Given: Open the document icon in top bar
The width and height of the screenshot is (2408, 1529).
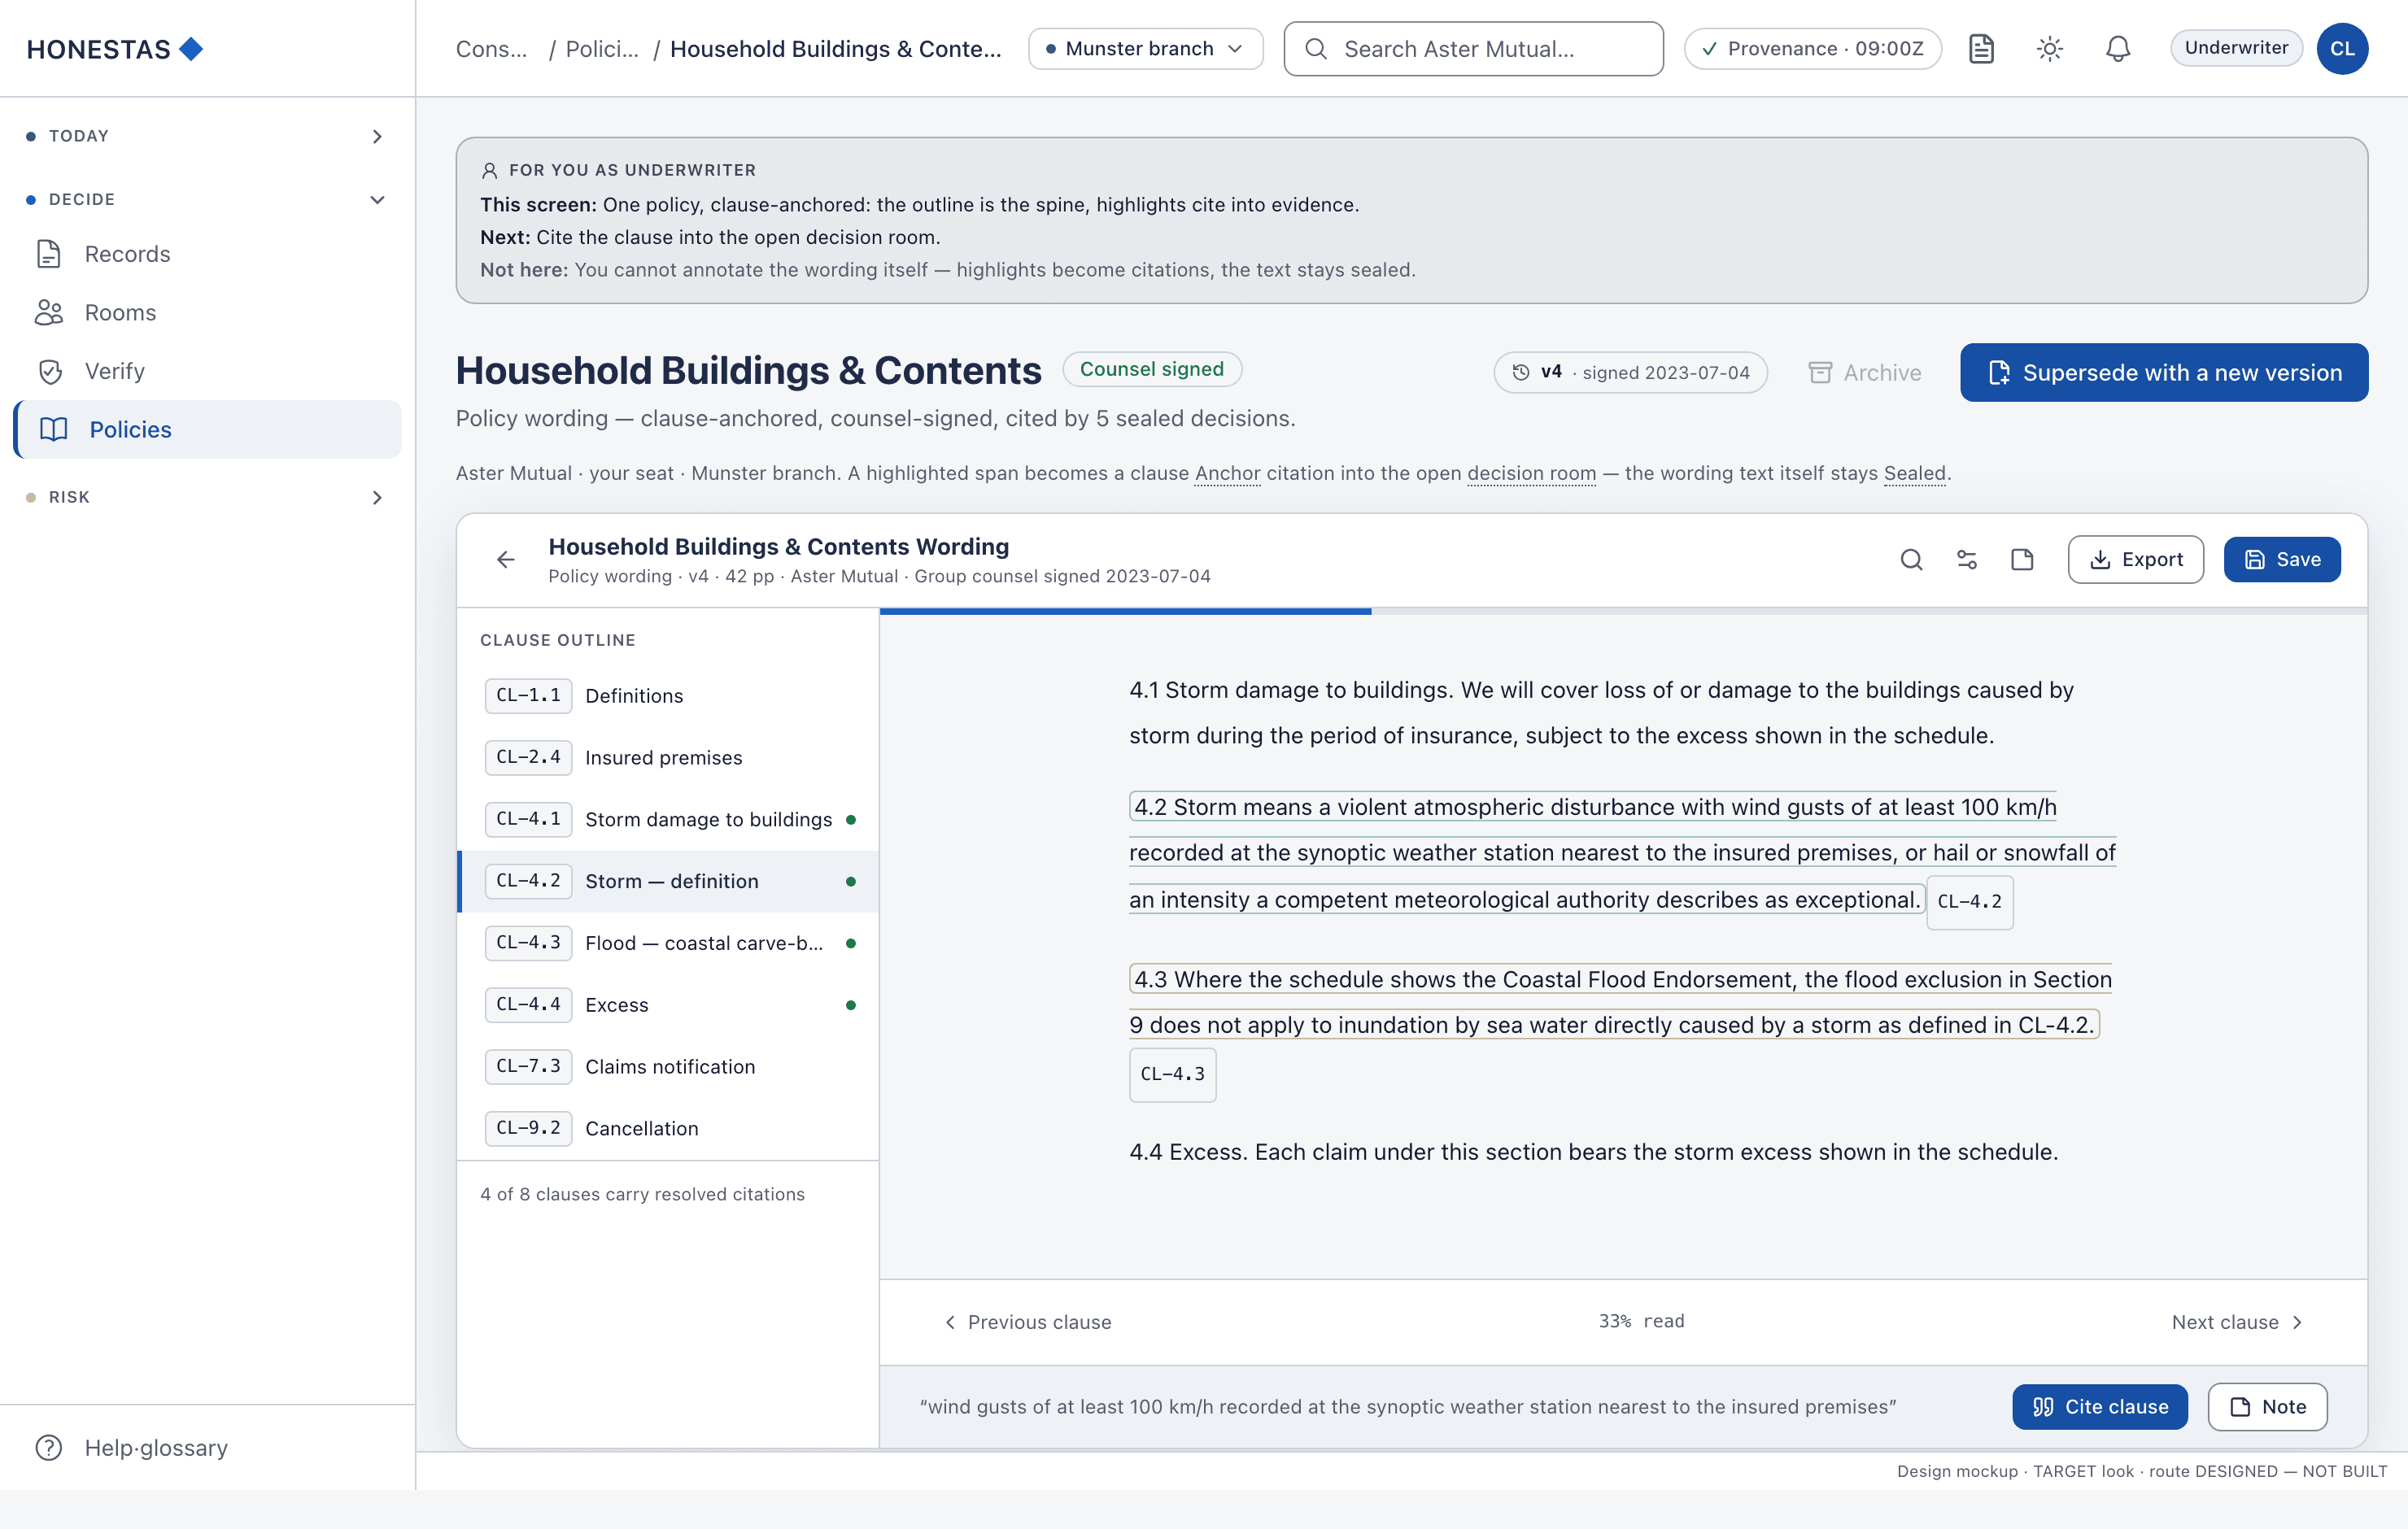Looking at the screenshot, I should point(1981,48).
